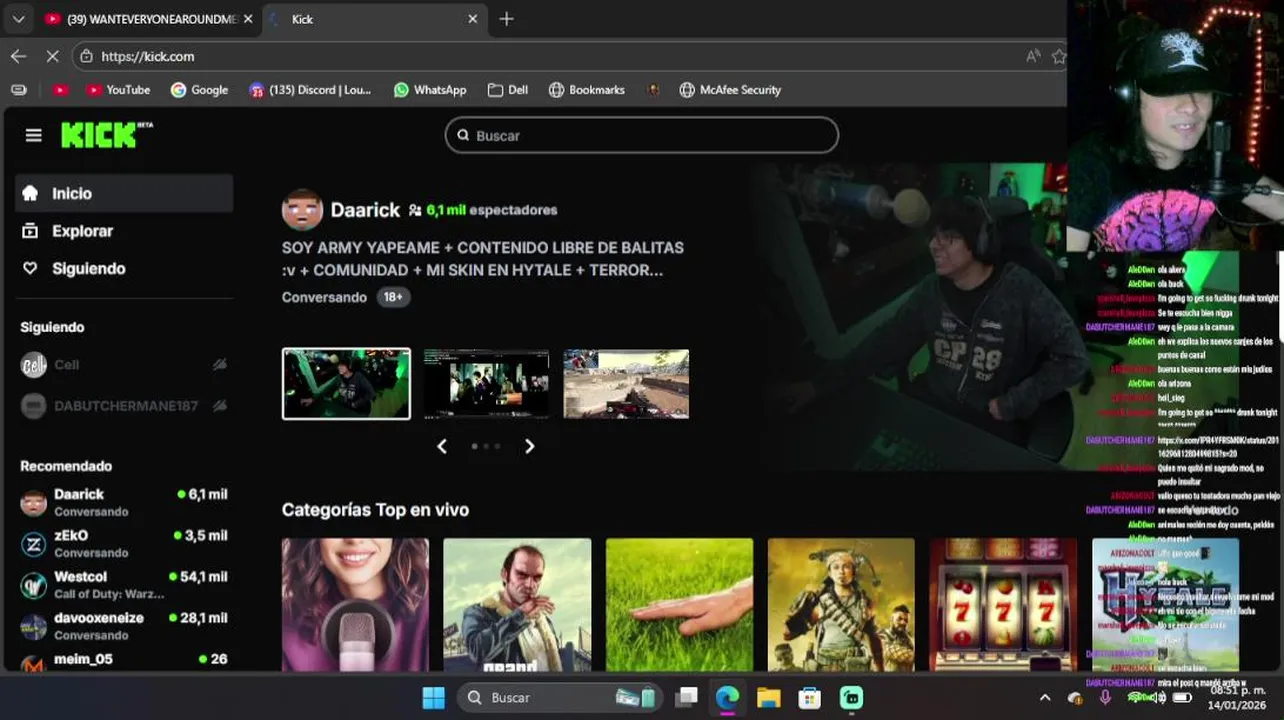Click the Categorías Top en vivo heading

click(375, 510)
